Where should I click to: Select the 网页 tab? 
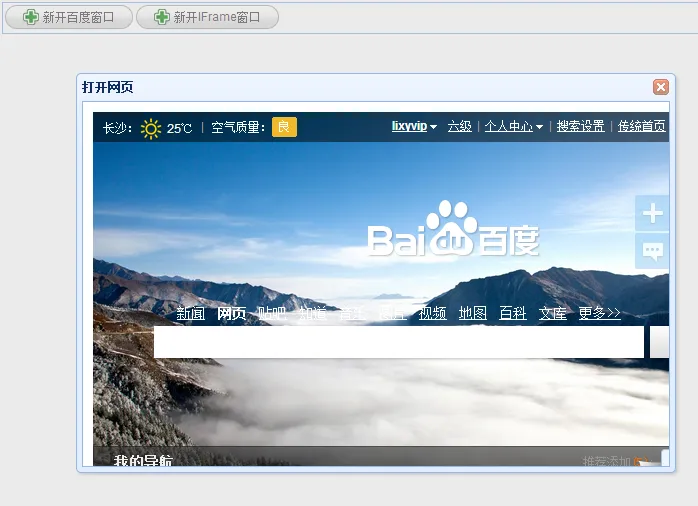click(x=231, y=313)
